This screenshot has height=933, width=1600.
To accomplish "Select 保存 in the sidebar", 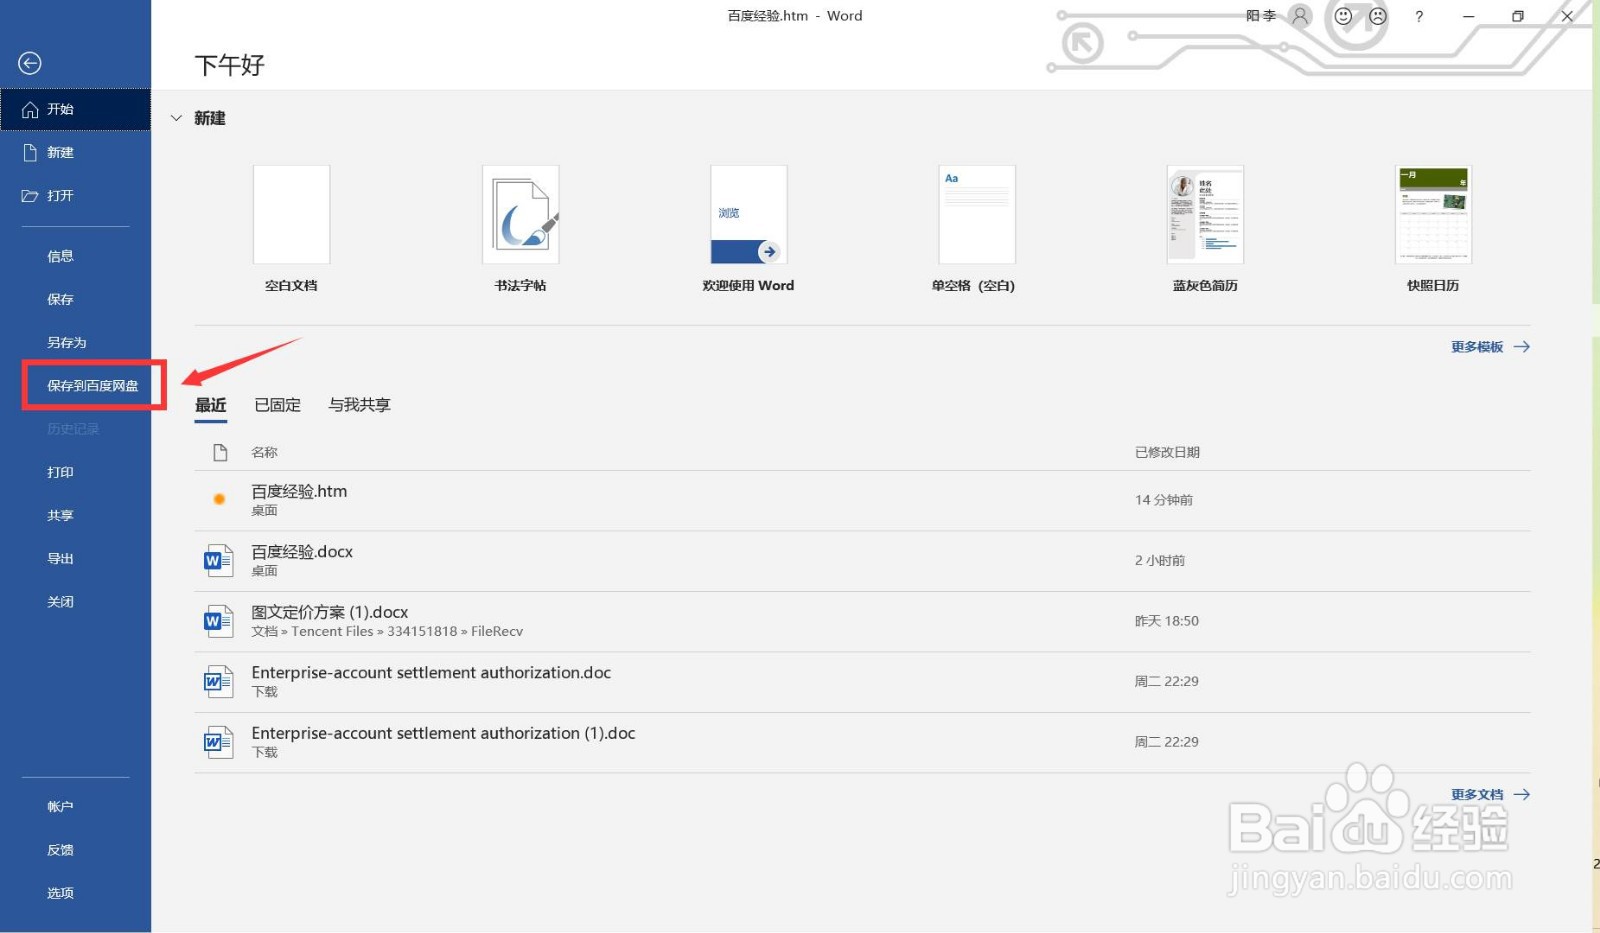I will [x=60, y=299].
